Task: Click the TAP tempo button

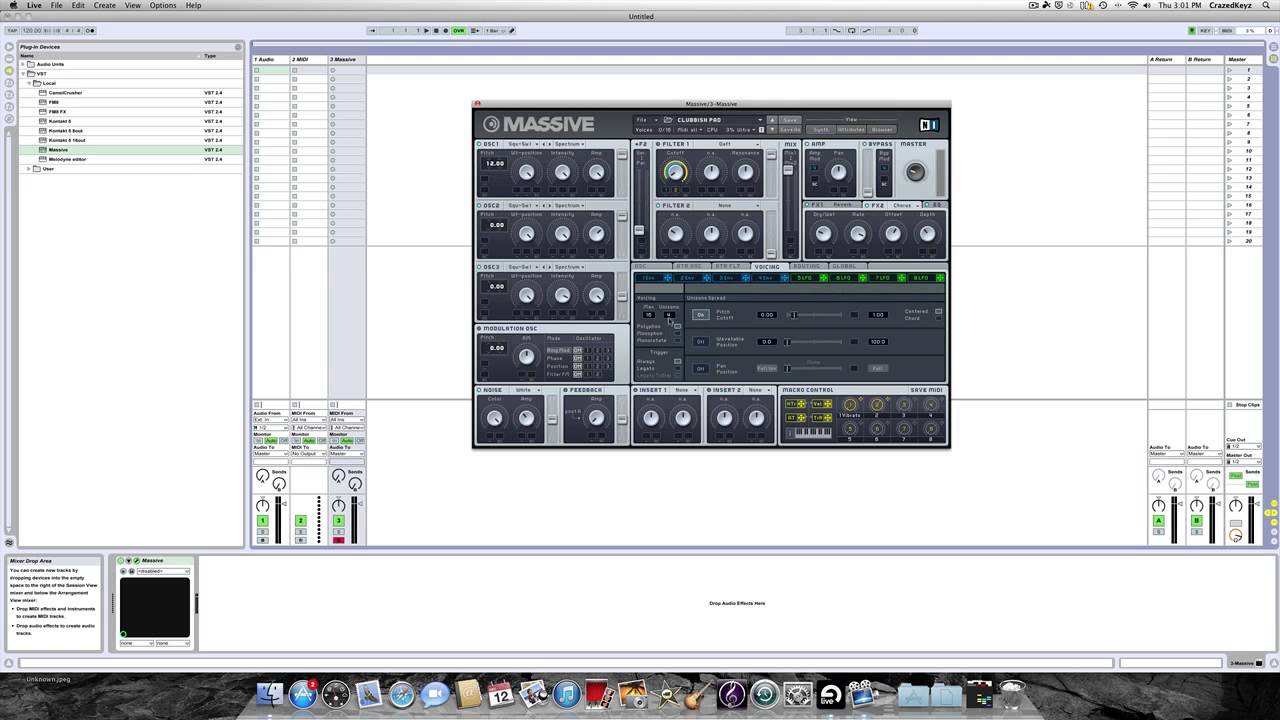Action: pyautogui.click(x=12, y=30)
